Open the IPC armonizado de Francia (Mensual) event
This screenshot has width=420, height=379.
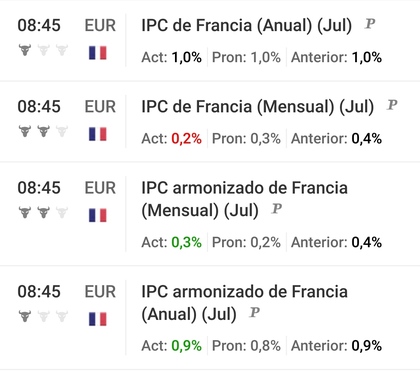click(x=244, y=199)
